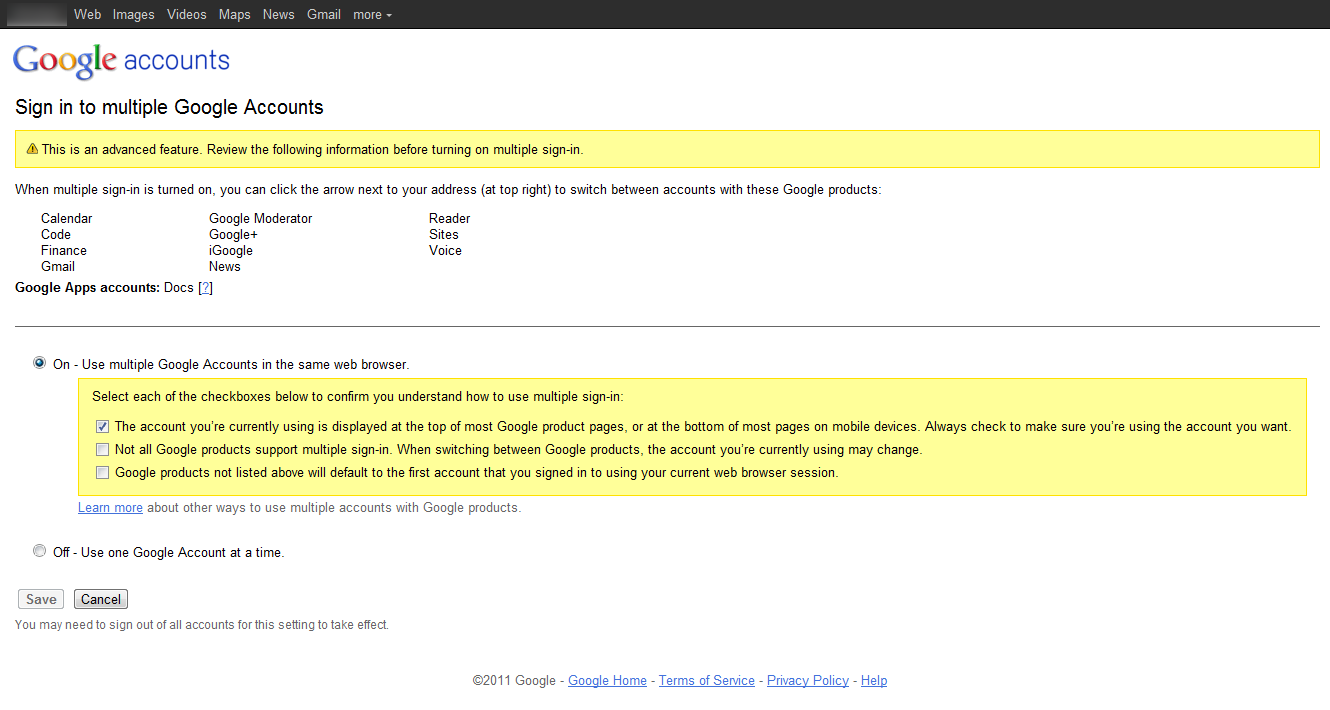Check "Not all Google products support multiple sign-in"
The image size is (1330, 710).
pos(102,449)
